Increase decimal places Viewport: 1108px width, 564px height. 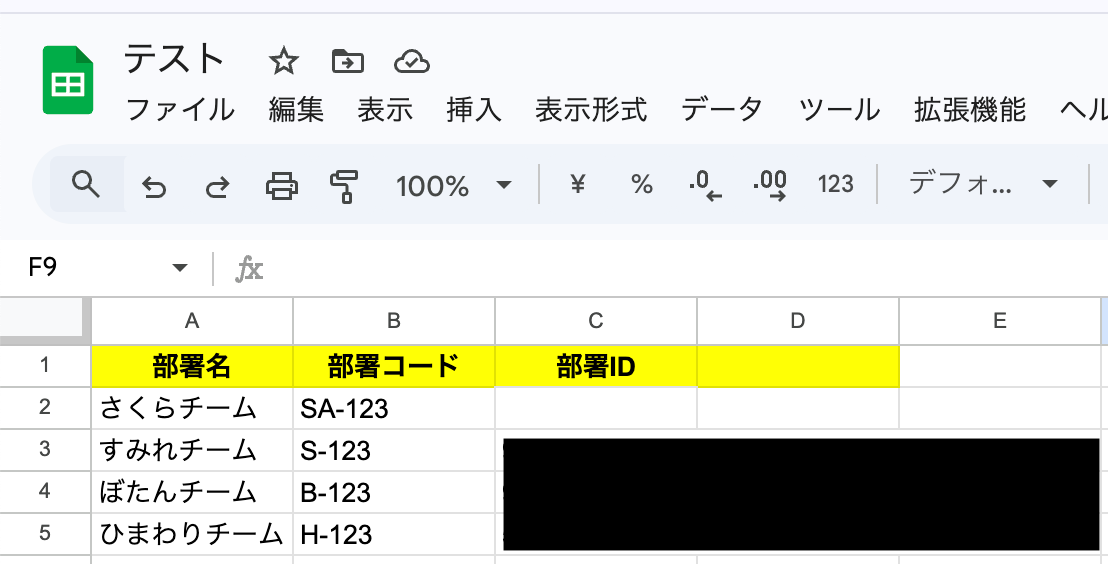[x=770, y=186]
